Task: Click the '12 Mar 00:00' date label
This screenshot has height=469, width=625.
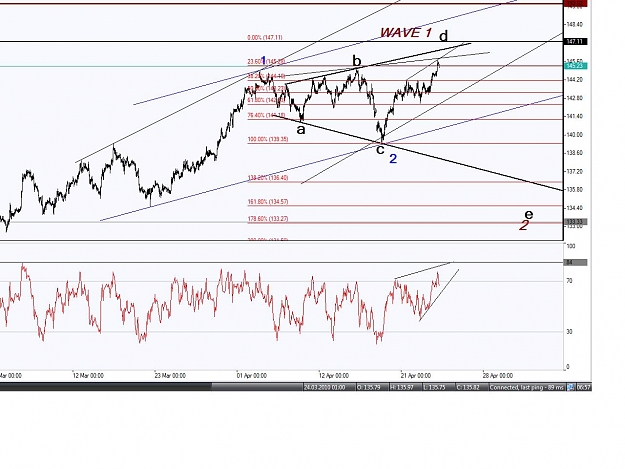Action: point(88,376)
